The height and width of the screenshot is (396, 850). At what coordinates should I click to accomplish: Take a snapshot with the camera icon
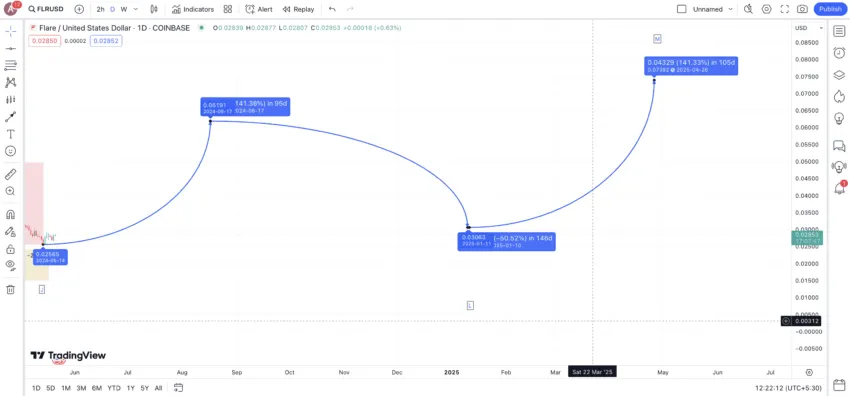(x=802, y=9)
